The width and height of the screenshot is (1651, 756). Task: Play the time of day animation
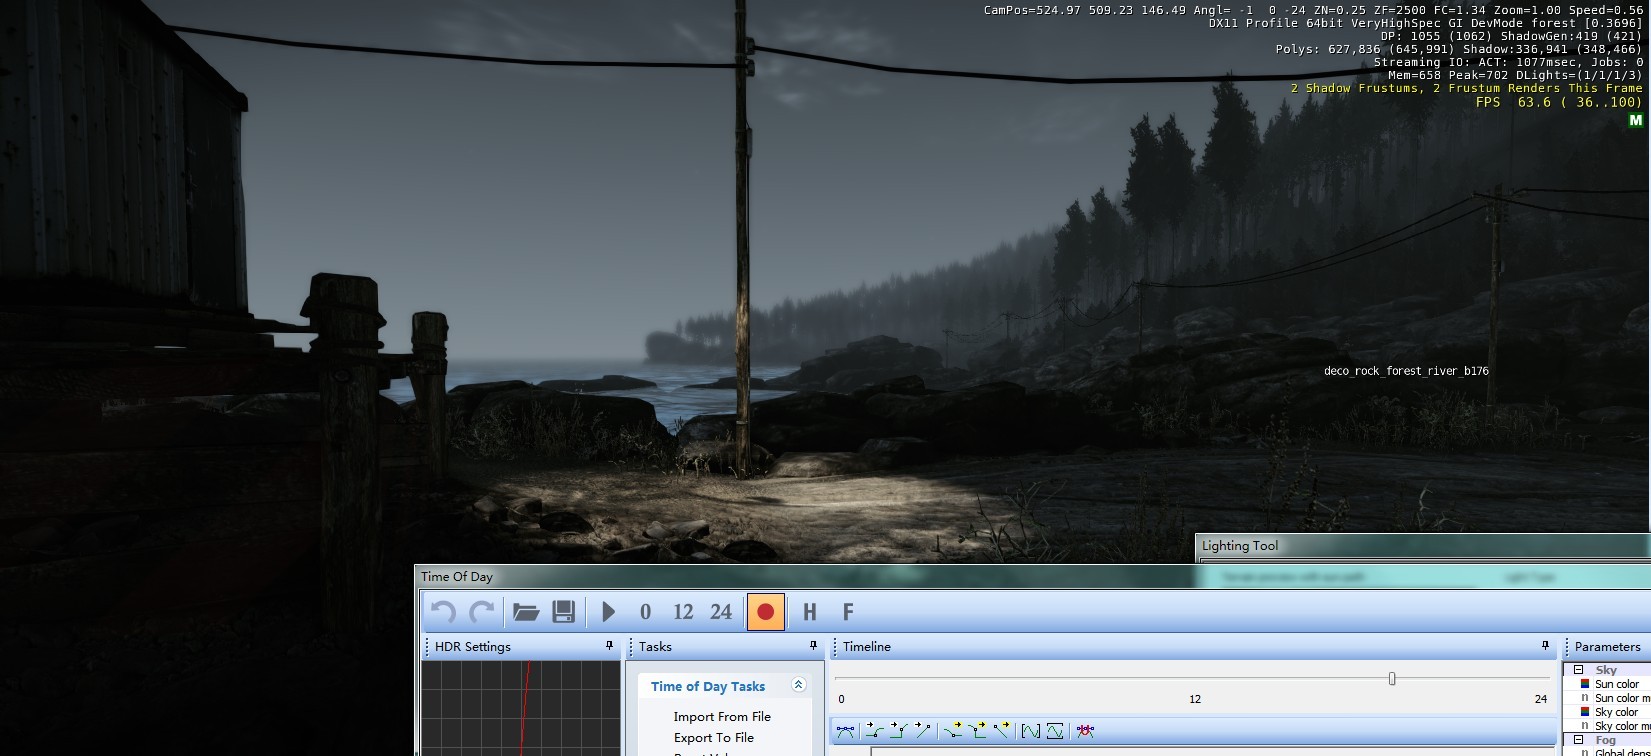(608, 612)
